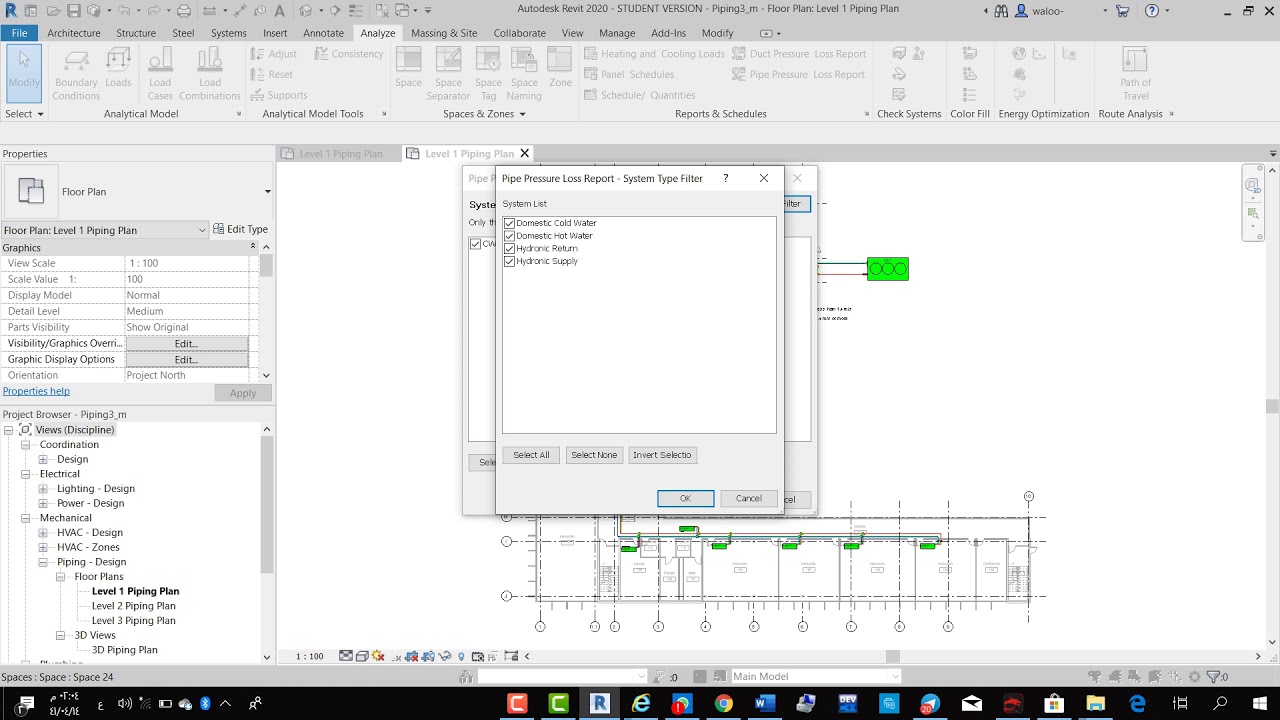Screen dimensions: 1280x720
Task: Run Heating and Cooling Loads analysis
Action: [654, 54]
